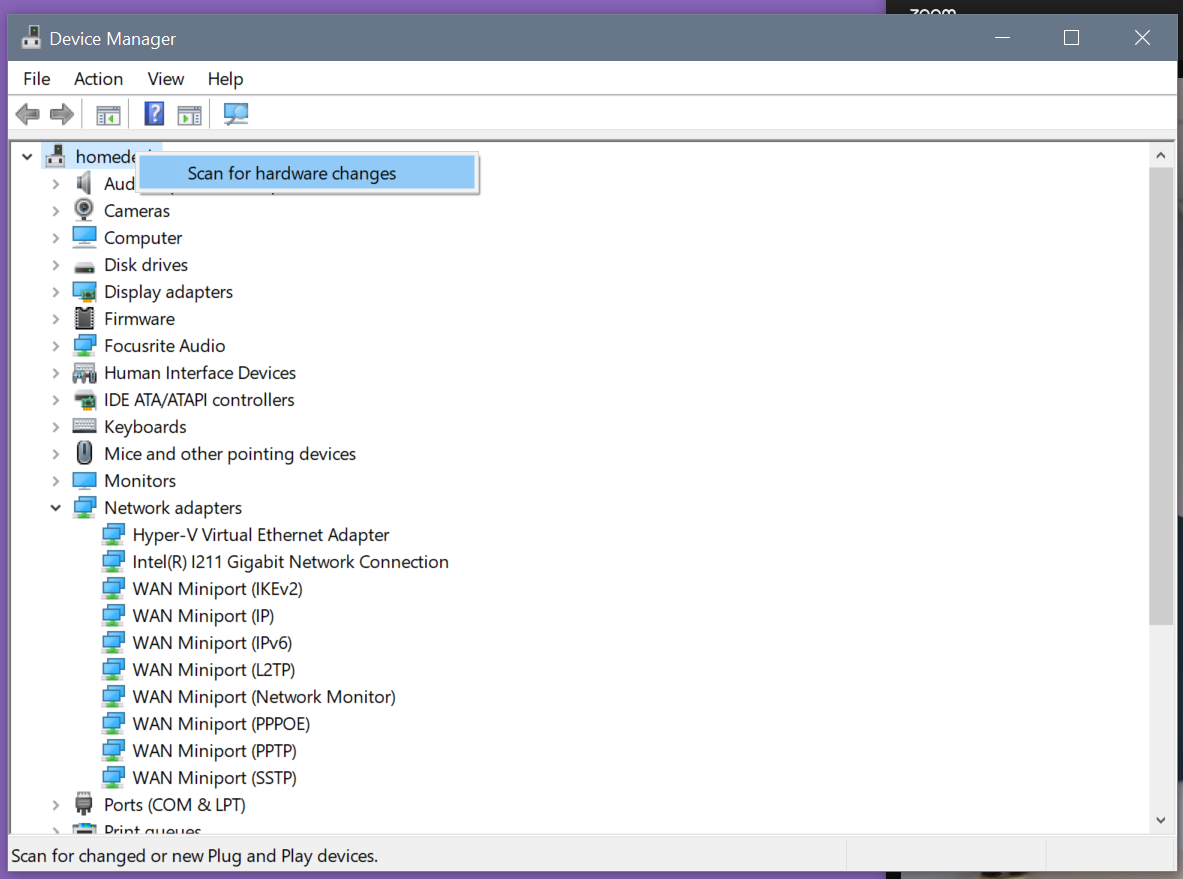The width and height of the screenshot is (1183, 879).
Task: Click the Intel I211 Gigabit adapter icon
Action: point(114,562)
